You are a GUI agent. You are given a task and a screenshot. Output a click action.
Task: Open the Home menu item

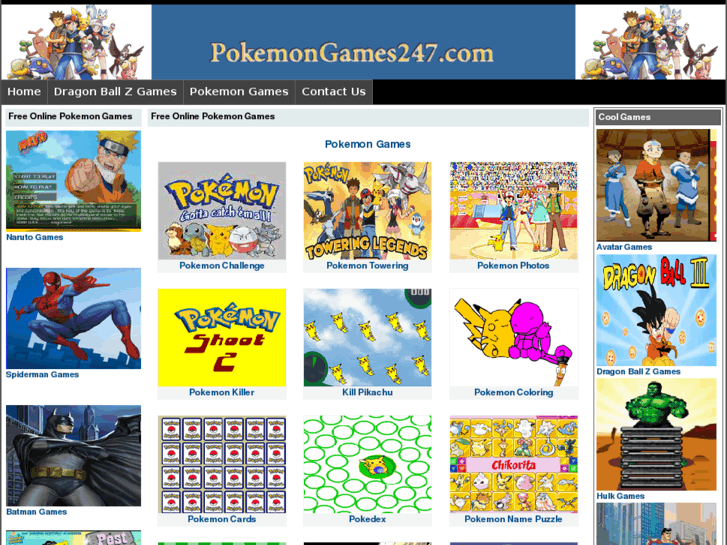[x=24, y=92]
